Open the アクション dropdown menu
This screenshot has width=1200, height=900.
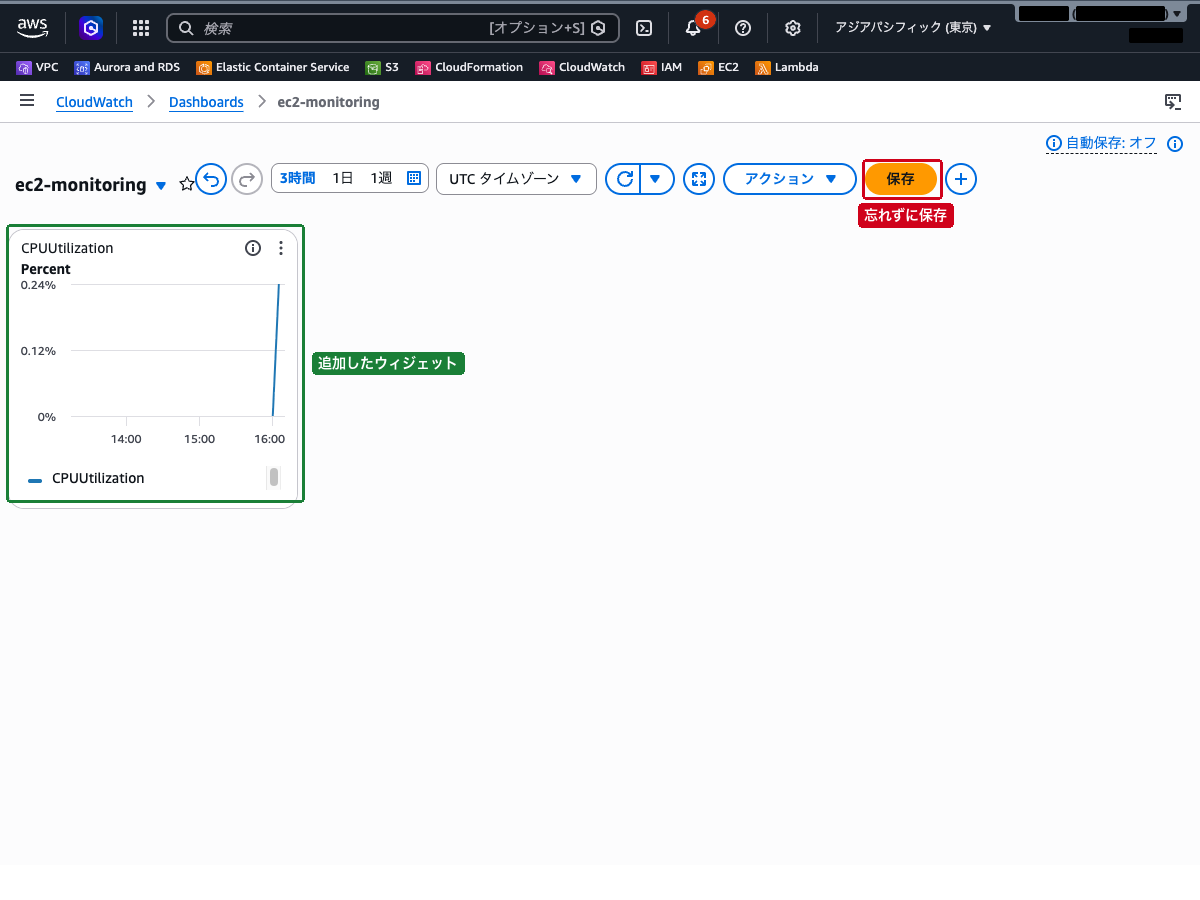(x=790, y=179)
